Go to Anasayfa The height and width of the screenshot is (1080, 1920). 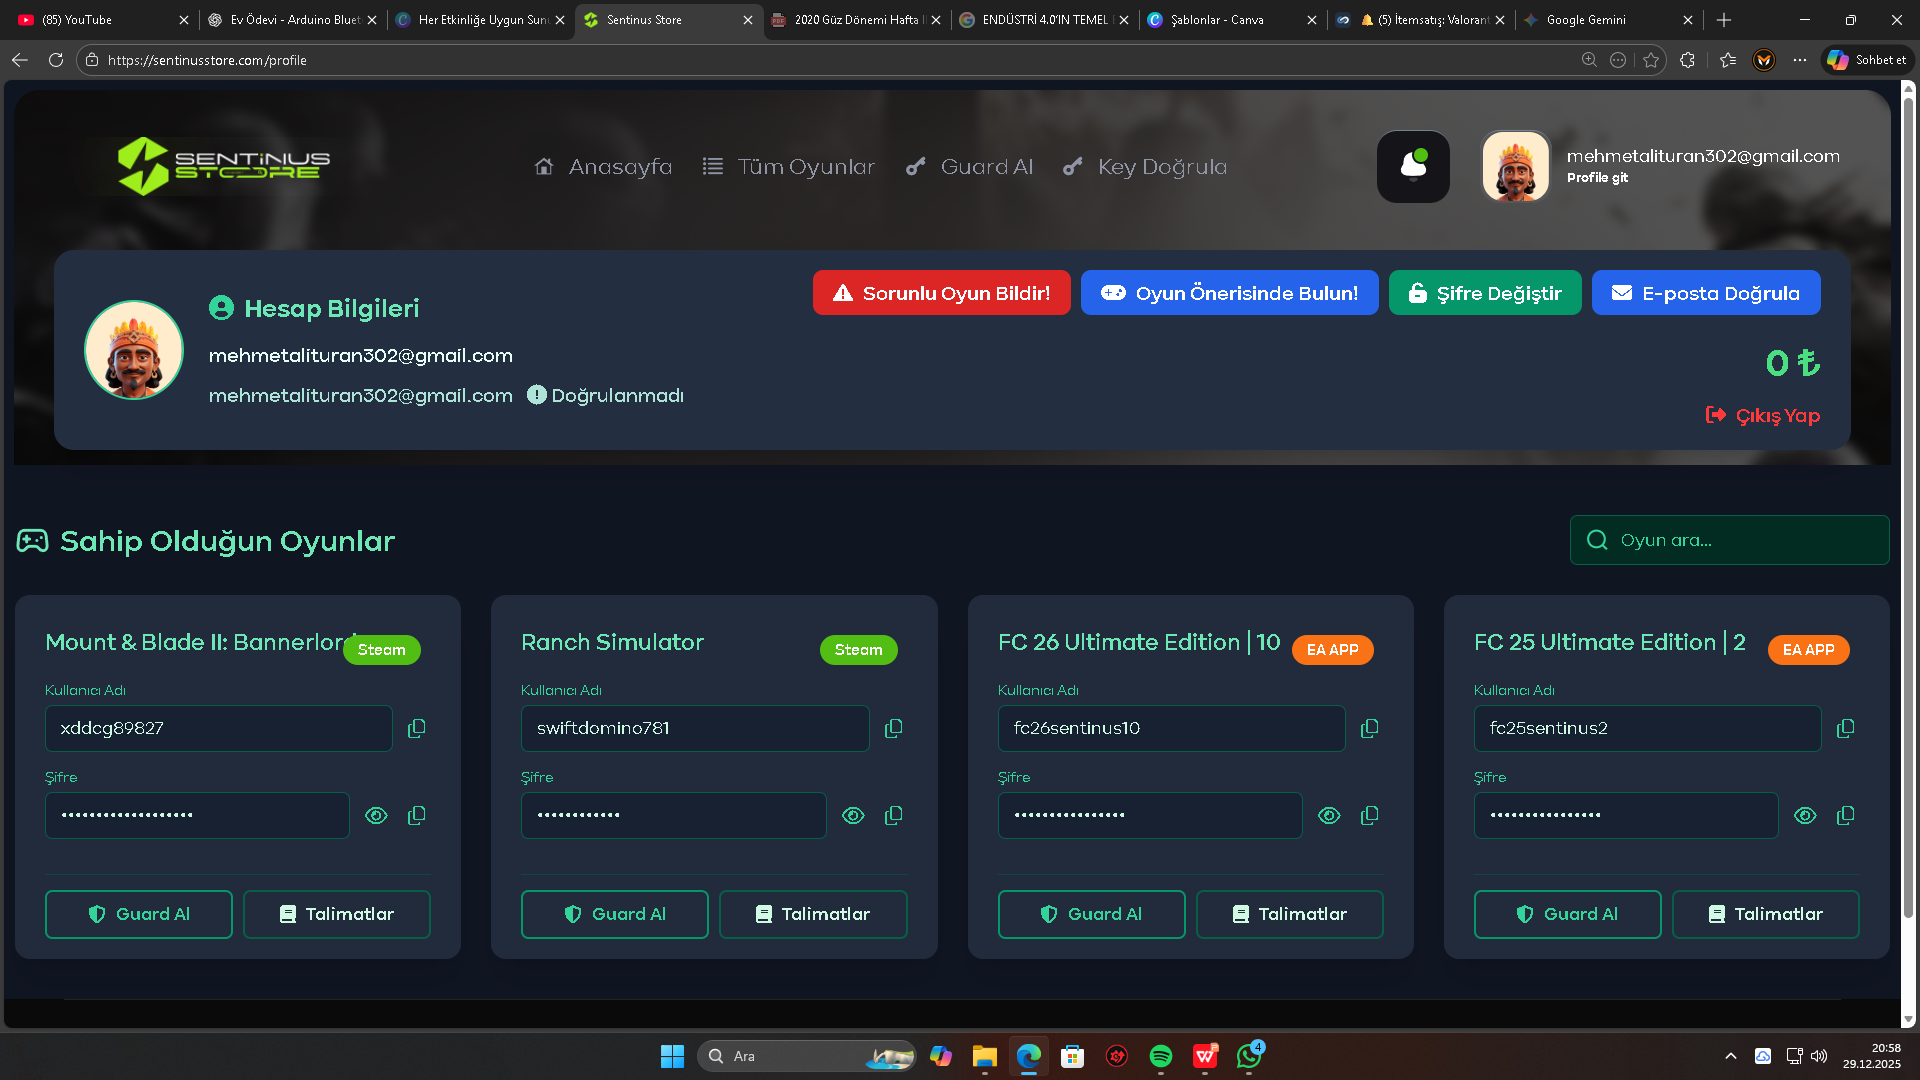tap(603, 167)
